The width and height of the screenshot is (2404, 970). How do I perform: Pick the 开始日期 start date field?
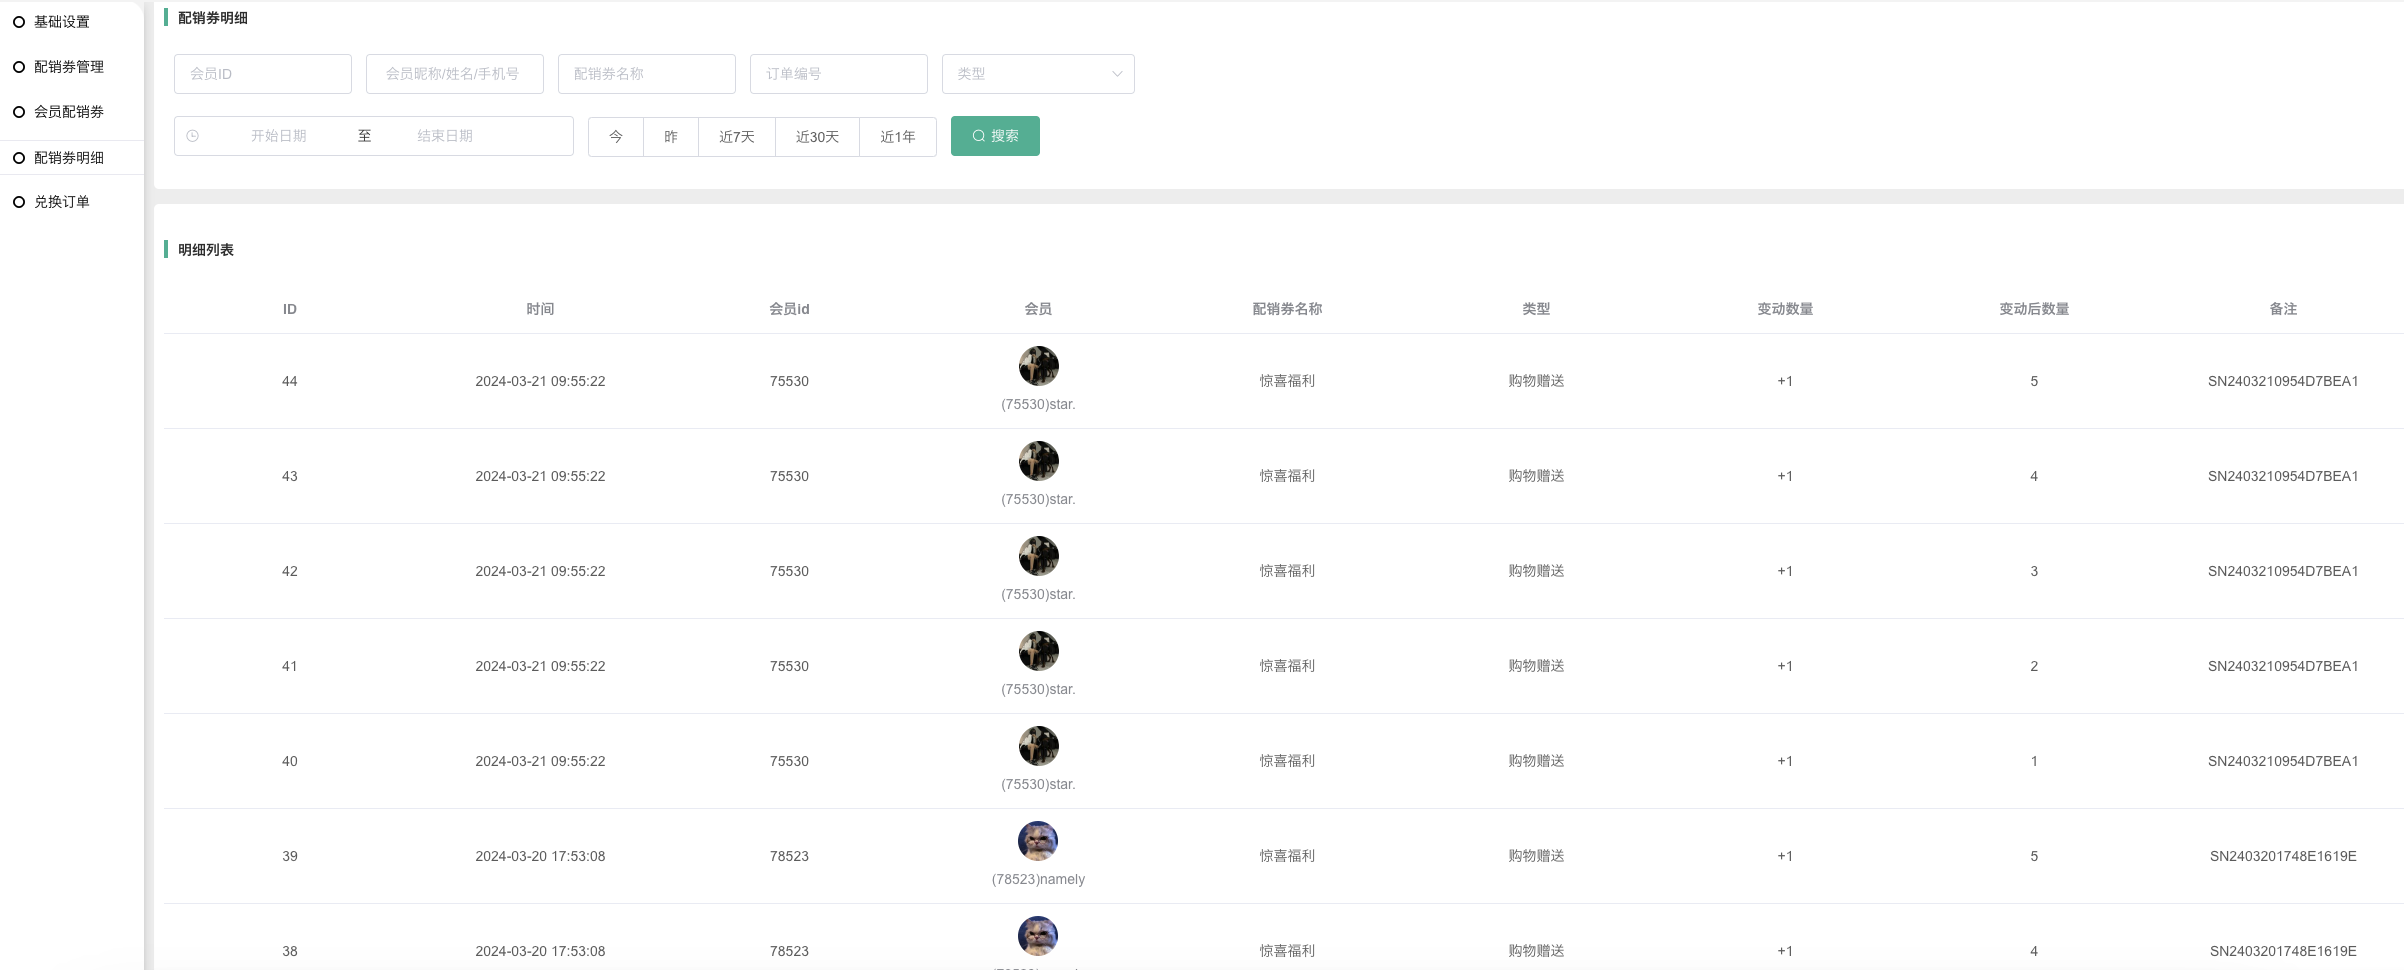pyautogui.click(x=279, y=136)
